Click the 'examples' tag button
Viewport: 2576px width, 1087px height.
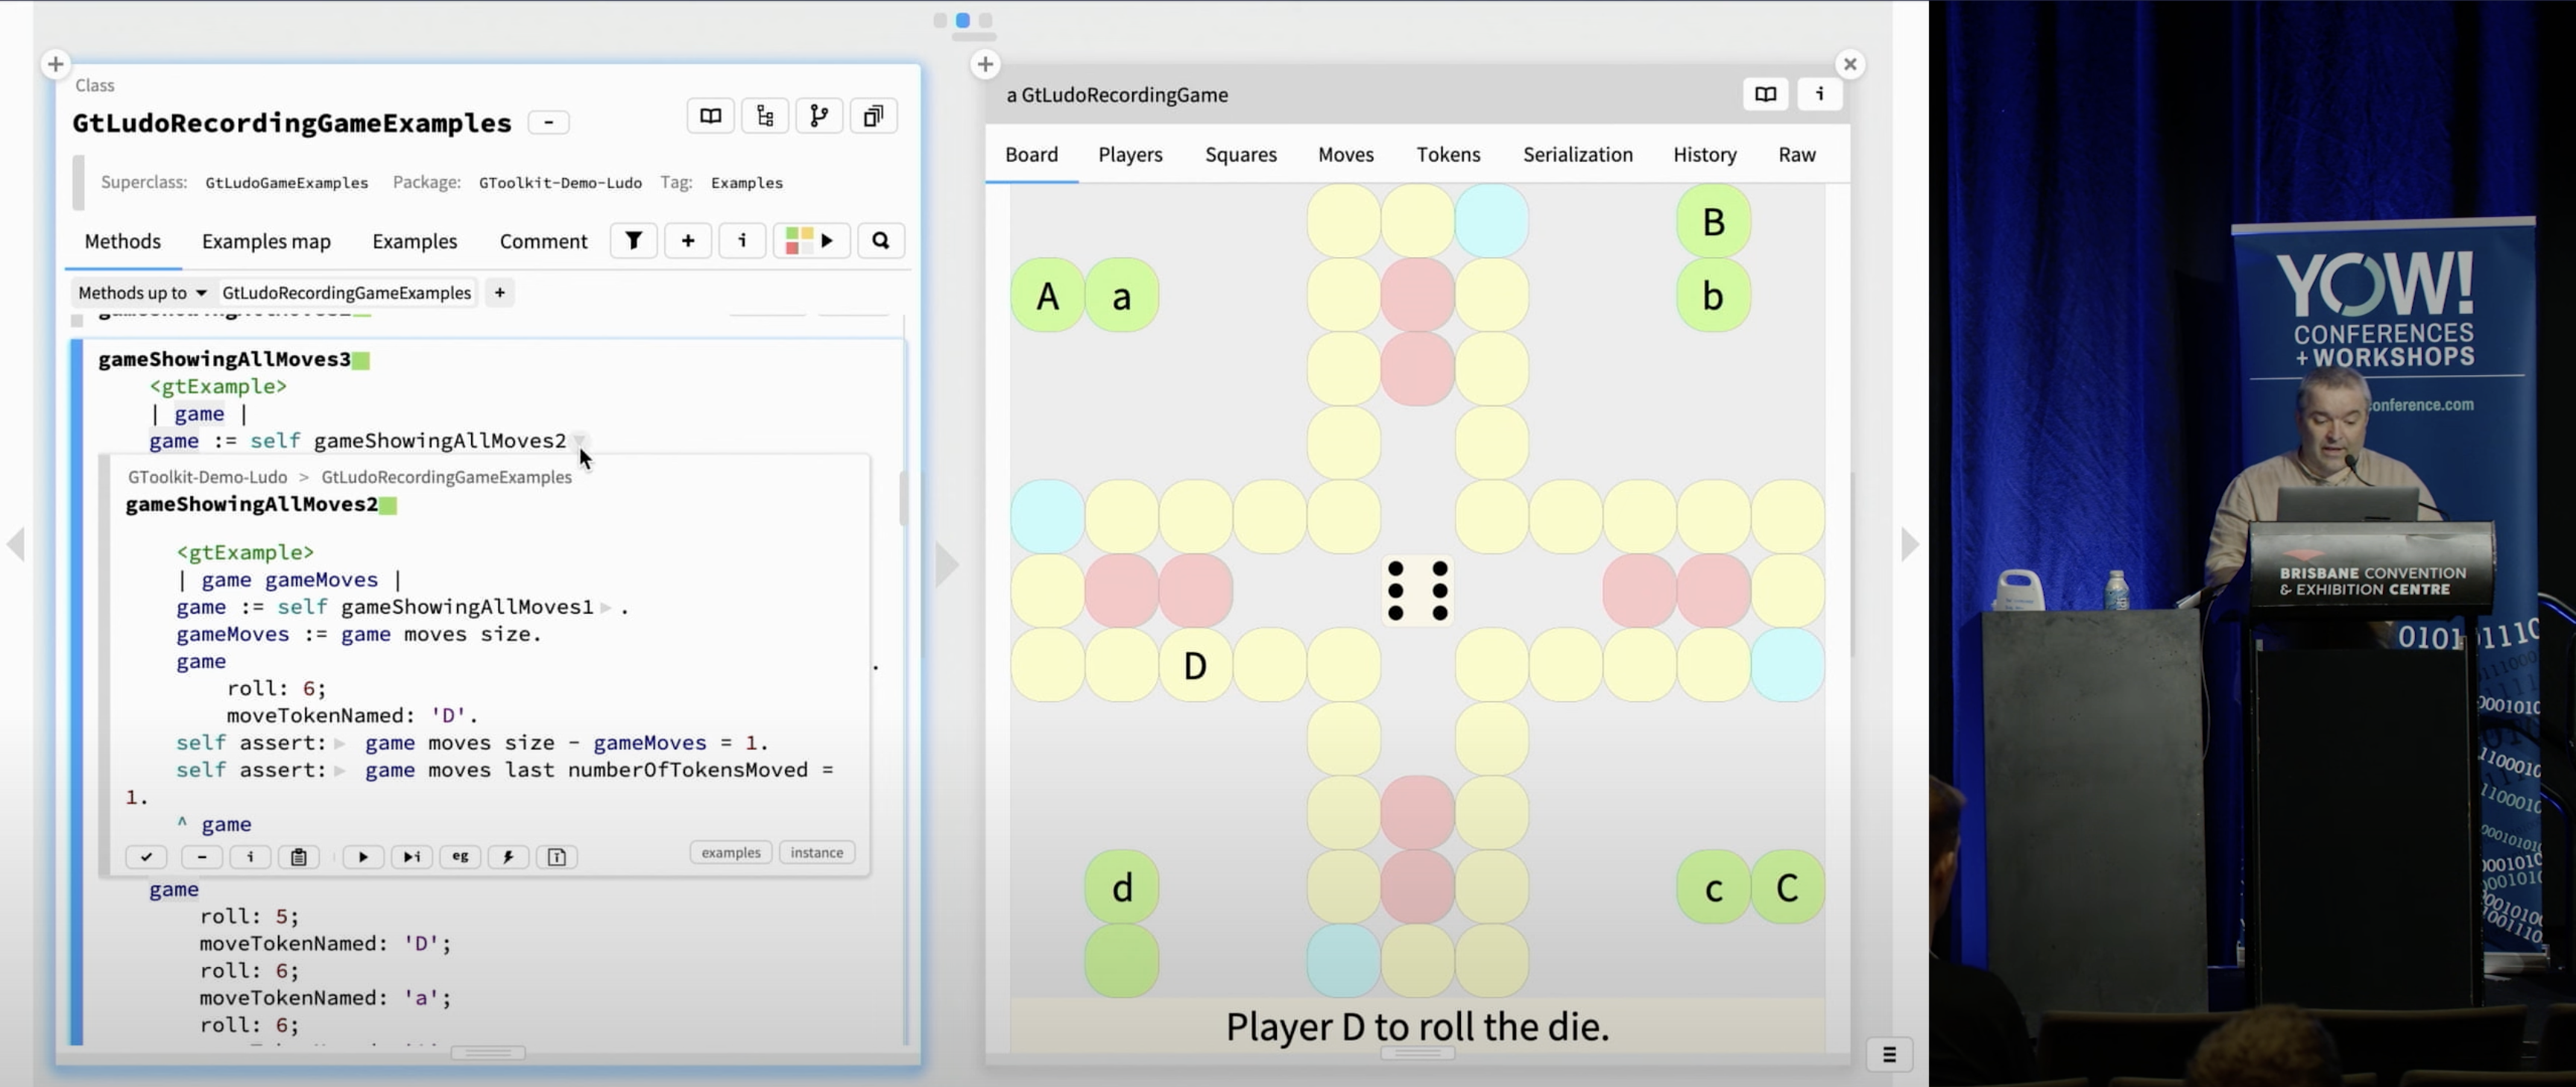[730, 852]
